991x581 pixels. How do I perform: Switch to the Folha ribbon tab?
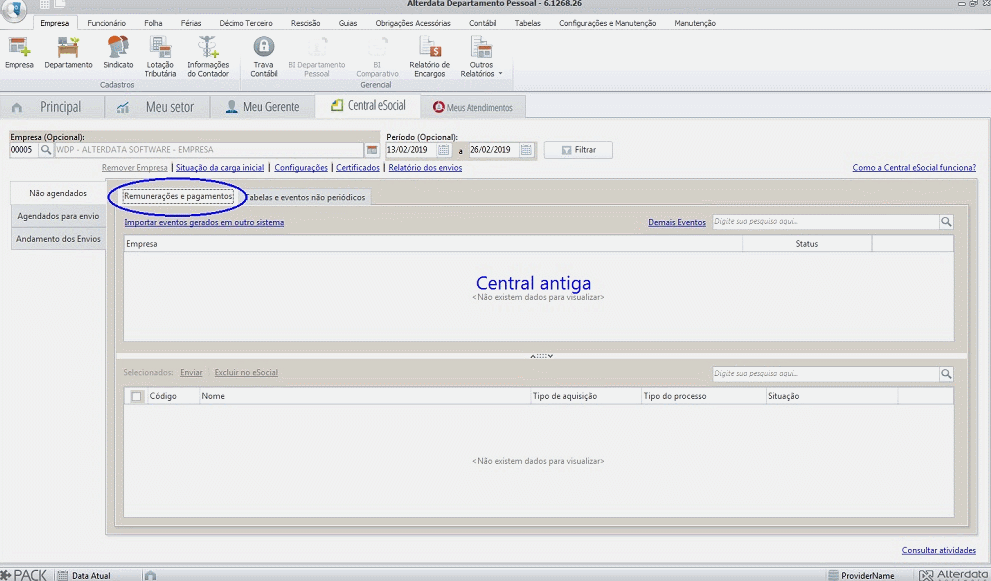(153, 23)
